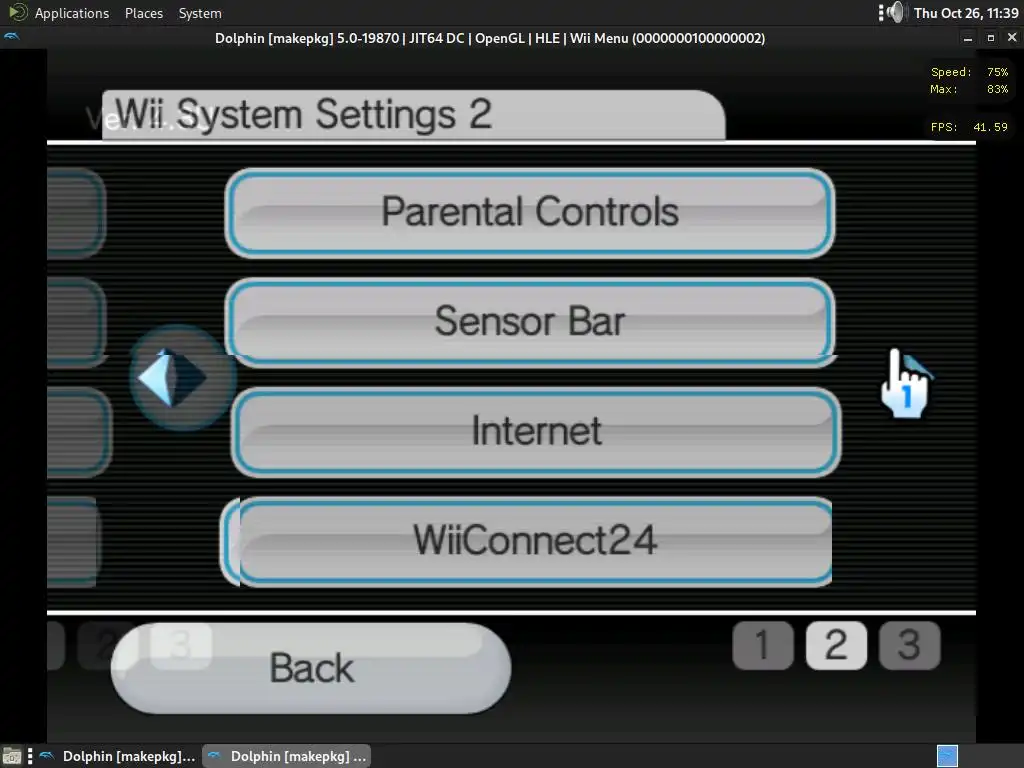1024x768 pixels.
Task: Click the workspace switcher in bottom panel
Action: (947, 756)
